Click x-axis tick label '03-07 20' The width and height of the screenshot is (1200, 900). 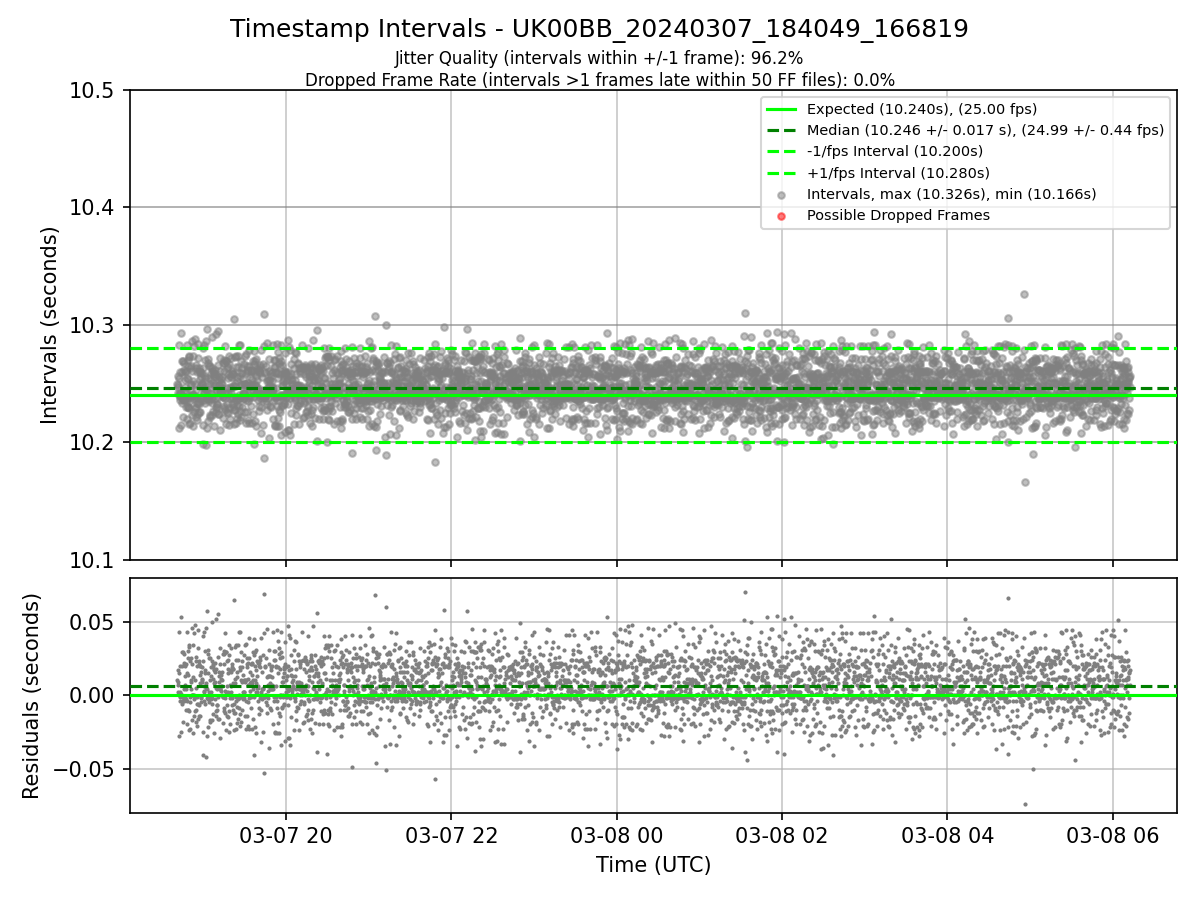[x=286, y=835]
